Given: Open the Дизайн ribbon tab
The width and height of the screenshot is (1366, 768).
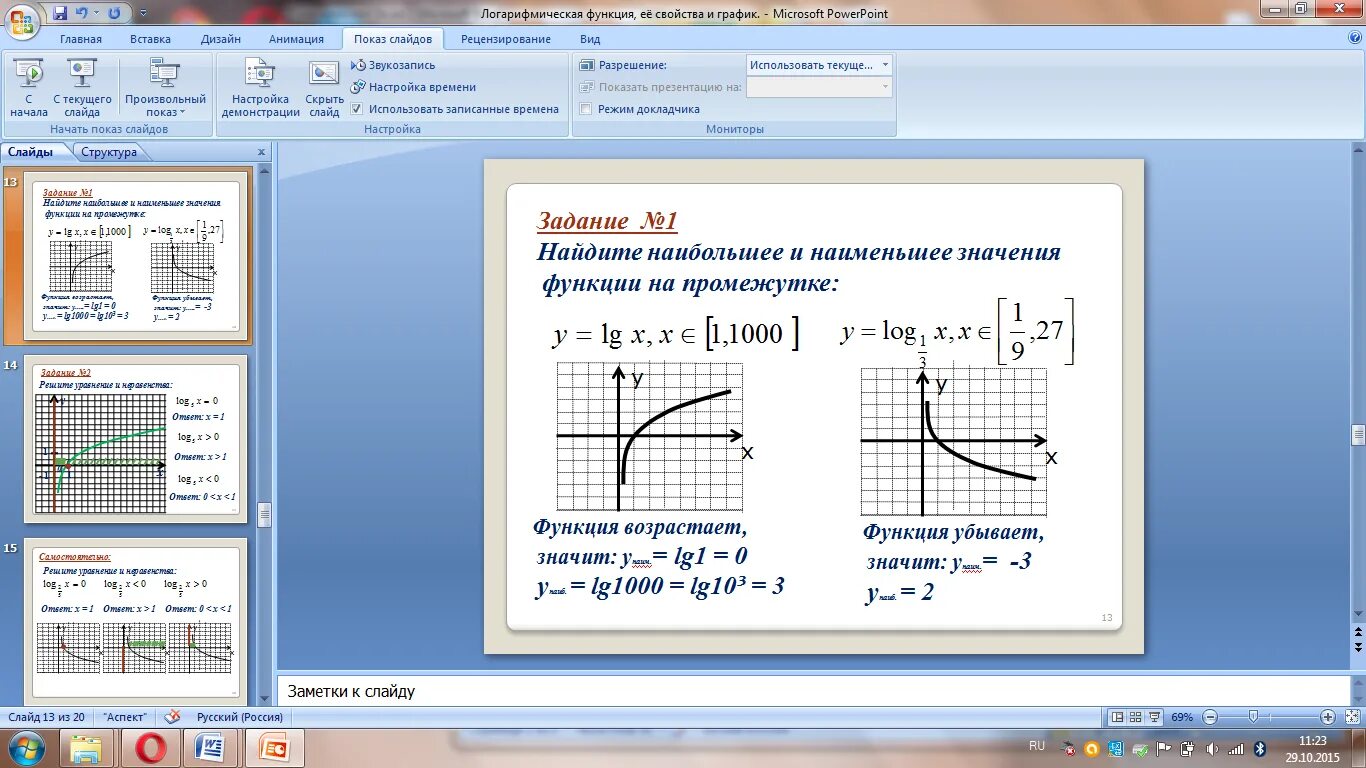Looking at the screenshot, I should [x=220, y=39].
